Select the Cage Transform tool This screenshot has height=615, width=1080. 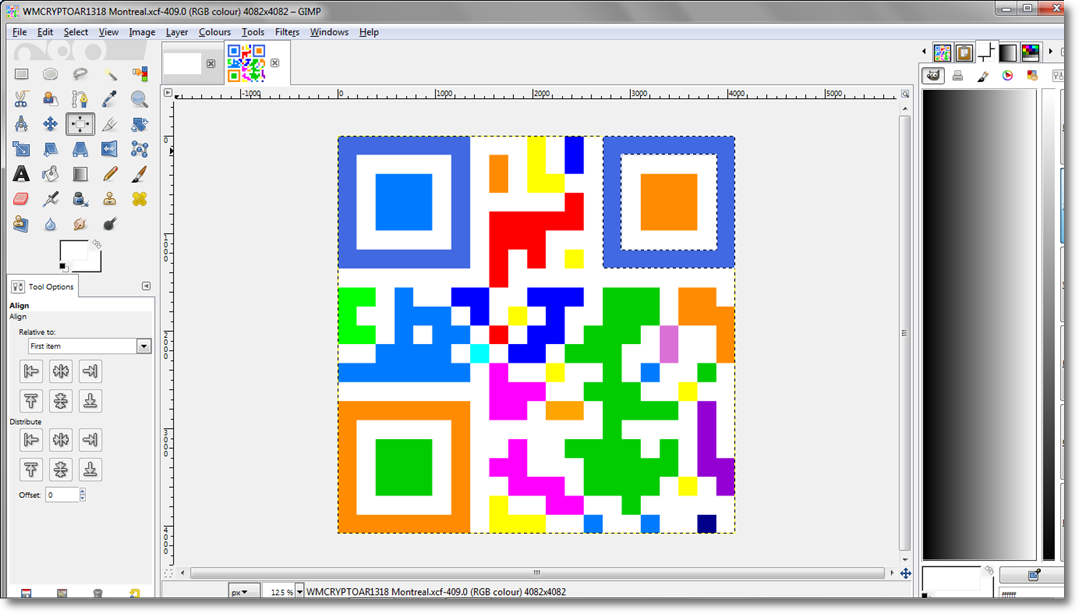(x=140, y=149)
